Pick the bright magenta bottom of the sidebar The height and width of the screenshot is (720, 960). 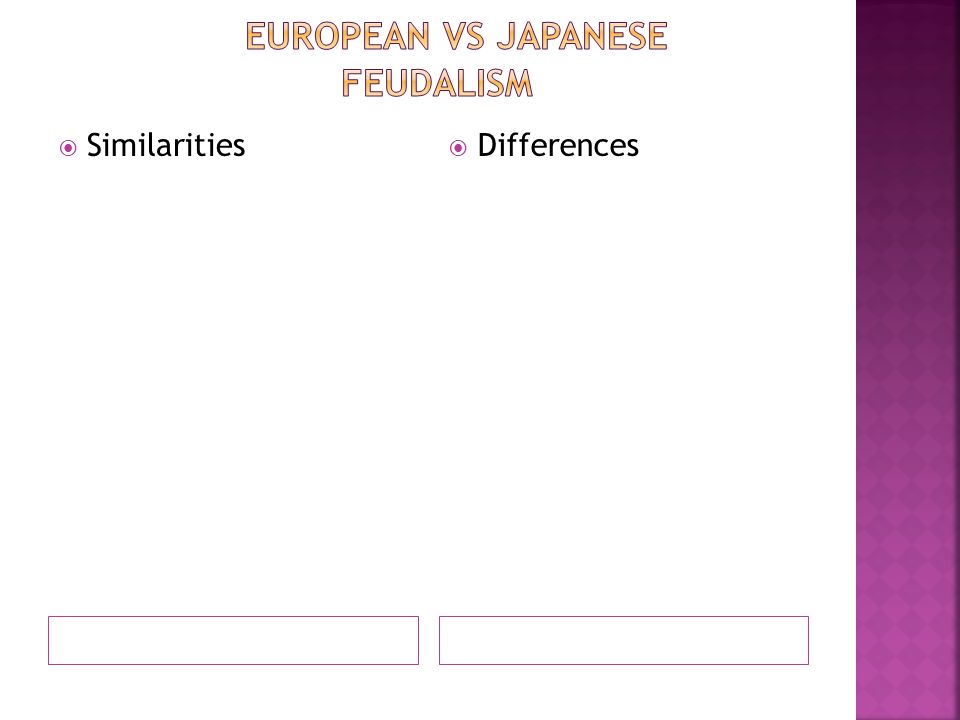(x=908, y=680)
